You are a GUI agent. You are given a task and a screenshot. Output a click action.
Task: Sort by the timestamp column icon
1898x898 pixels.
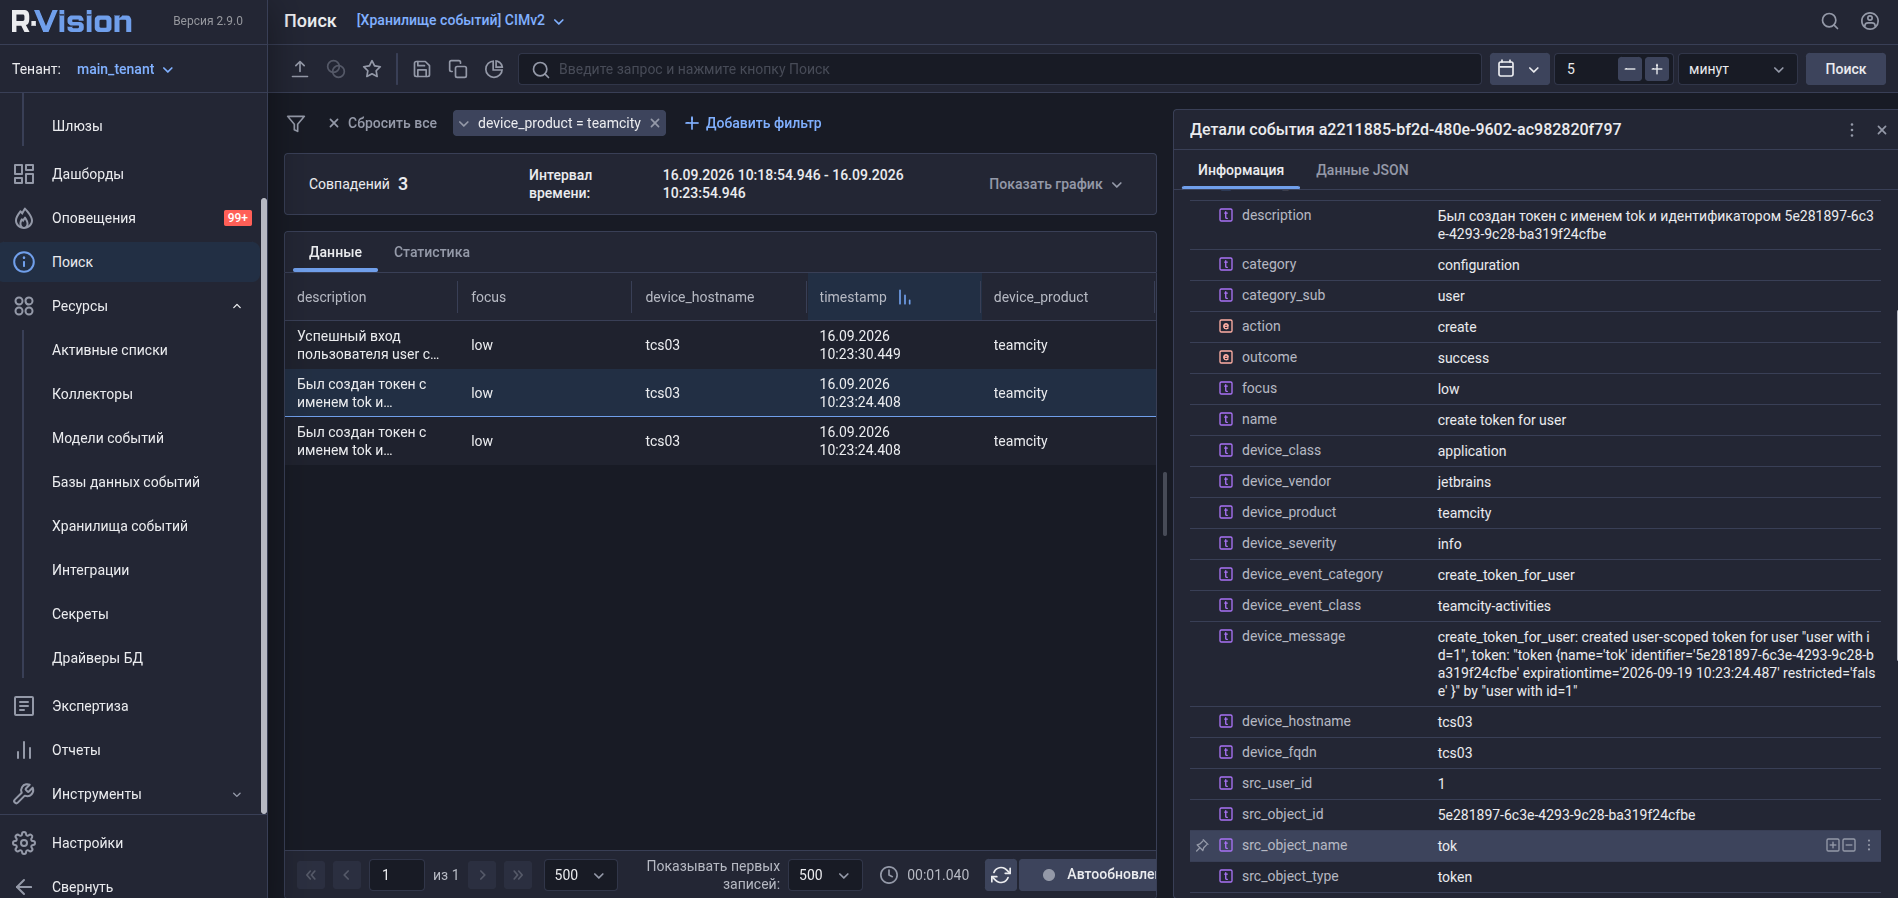coord(905,297)
